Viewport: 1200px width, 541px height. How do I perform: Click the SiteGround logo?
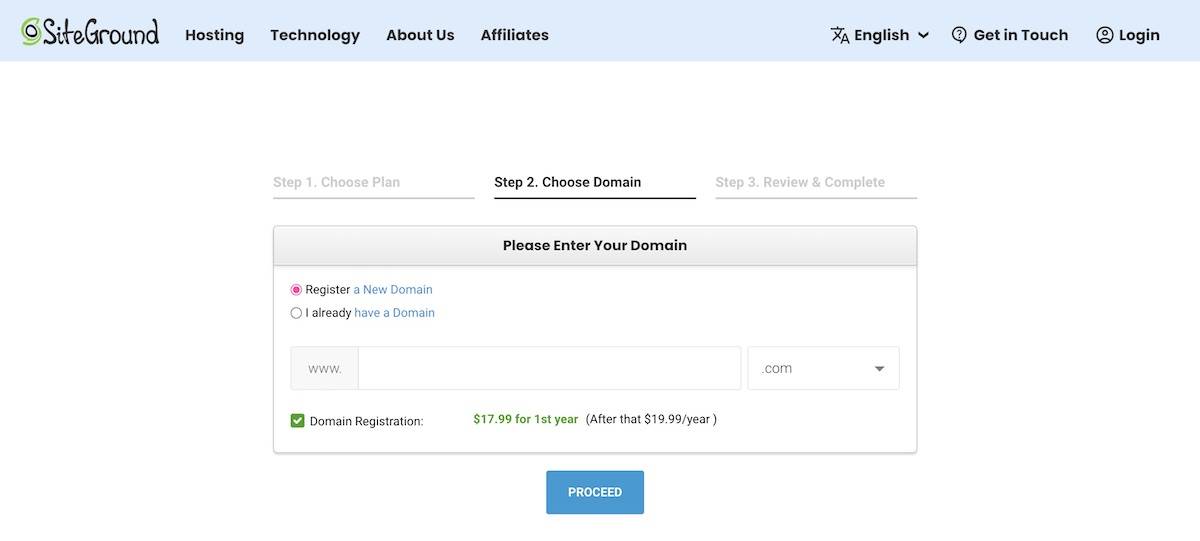pyautogui.click(x=90, y=32)
